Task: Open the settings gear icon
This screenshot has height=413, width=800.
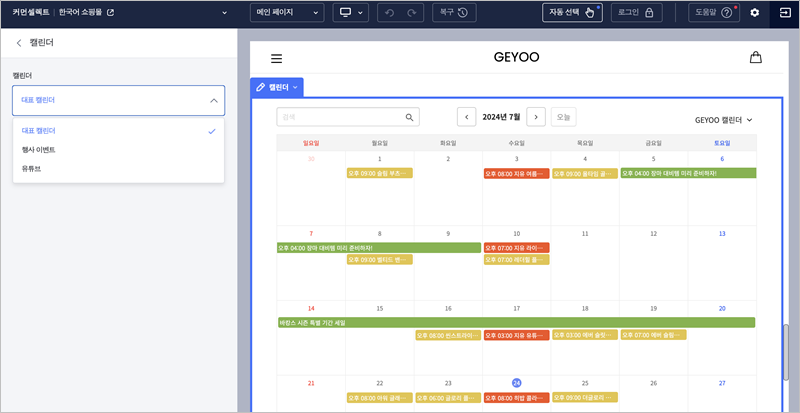Action: click(x=755, y=13)
